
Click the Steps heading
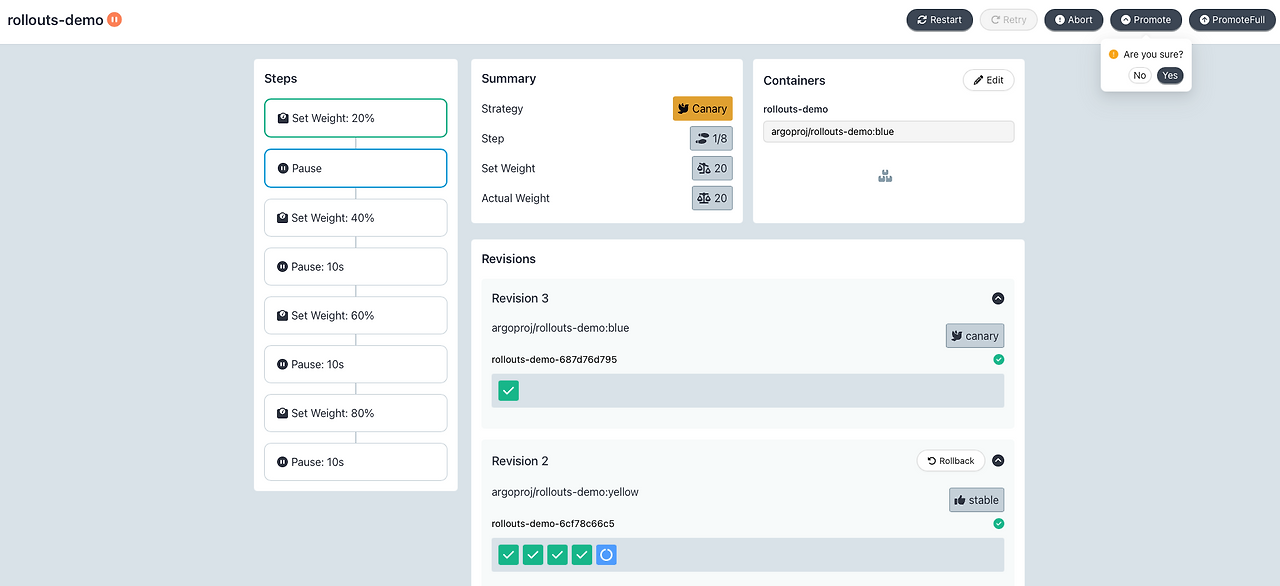[x=281, y=79]
